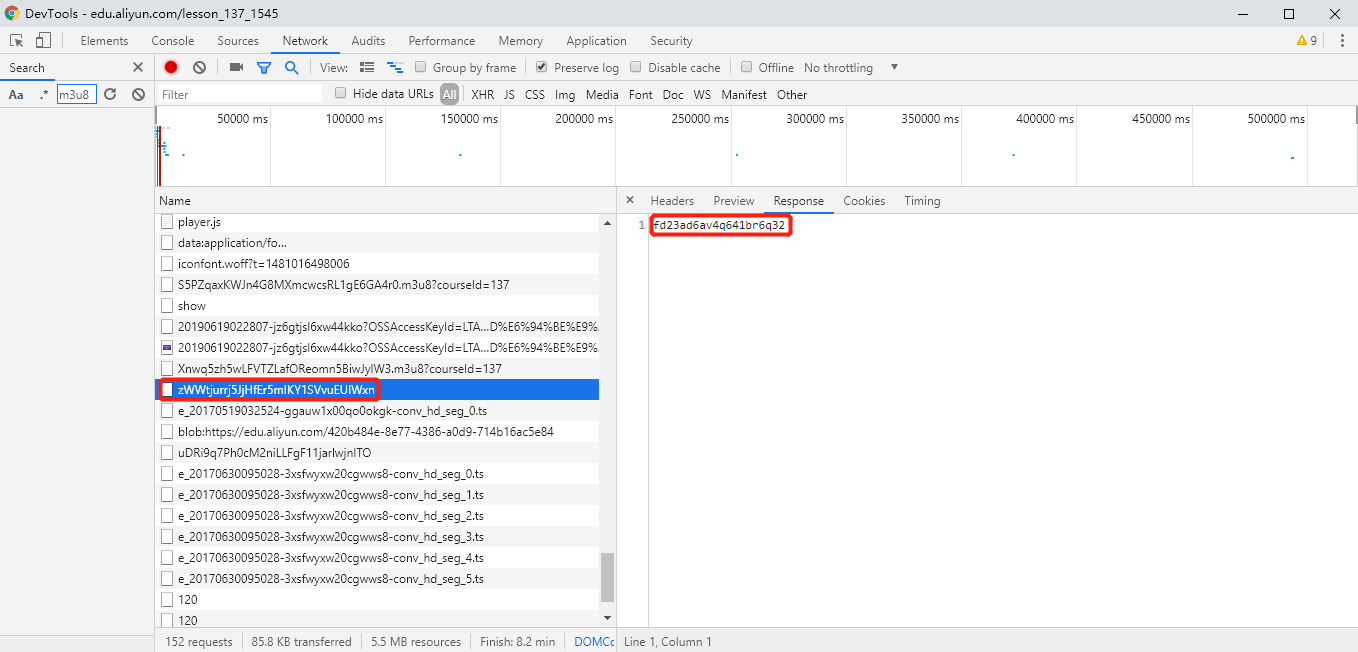This screenshot has width=1358, height=652.
Task: Click the search input containing m3u8
Action: [x=76, y=94]
